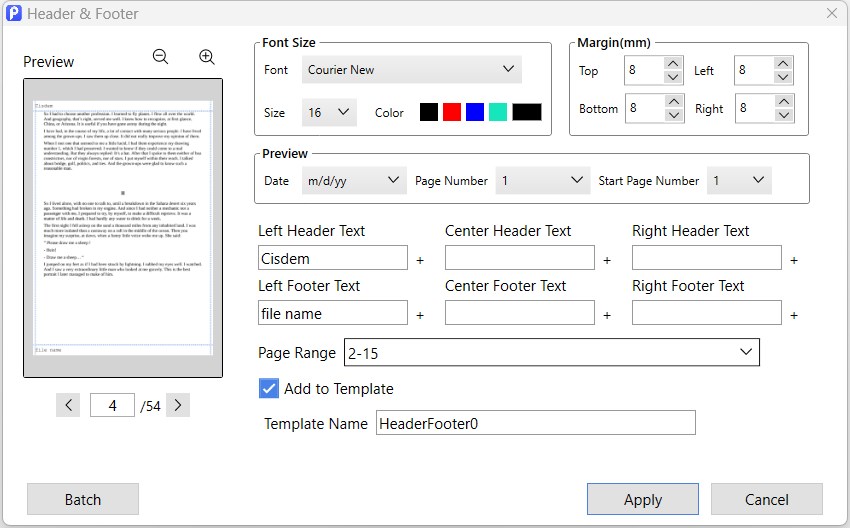Decrease Left margin with down arrow
850x528 pixels.
(783, 77)
